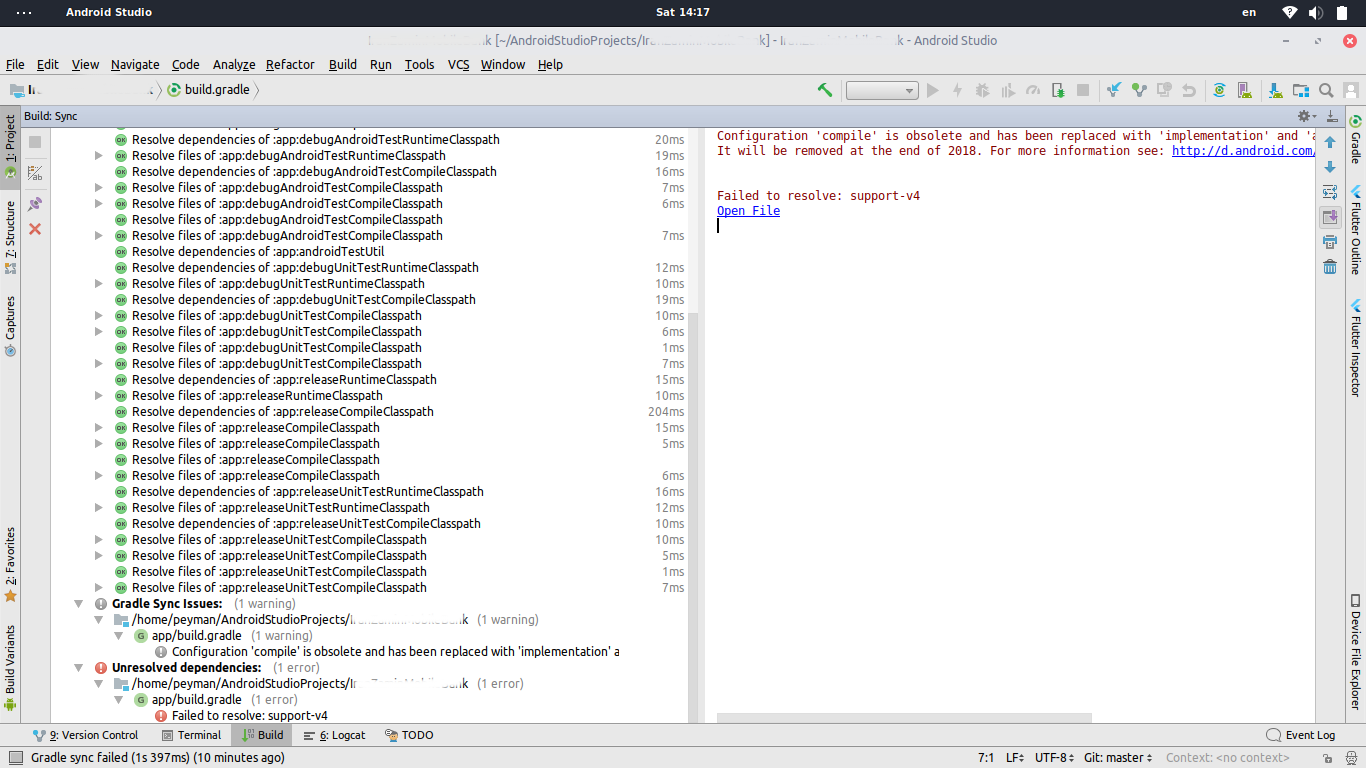Toggle the pin tab purple pin icon
Viewport: 1366px width, 768px height.
tap(35, 204)
